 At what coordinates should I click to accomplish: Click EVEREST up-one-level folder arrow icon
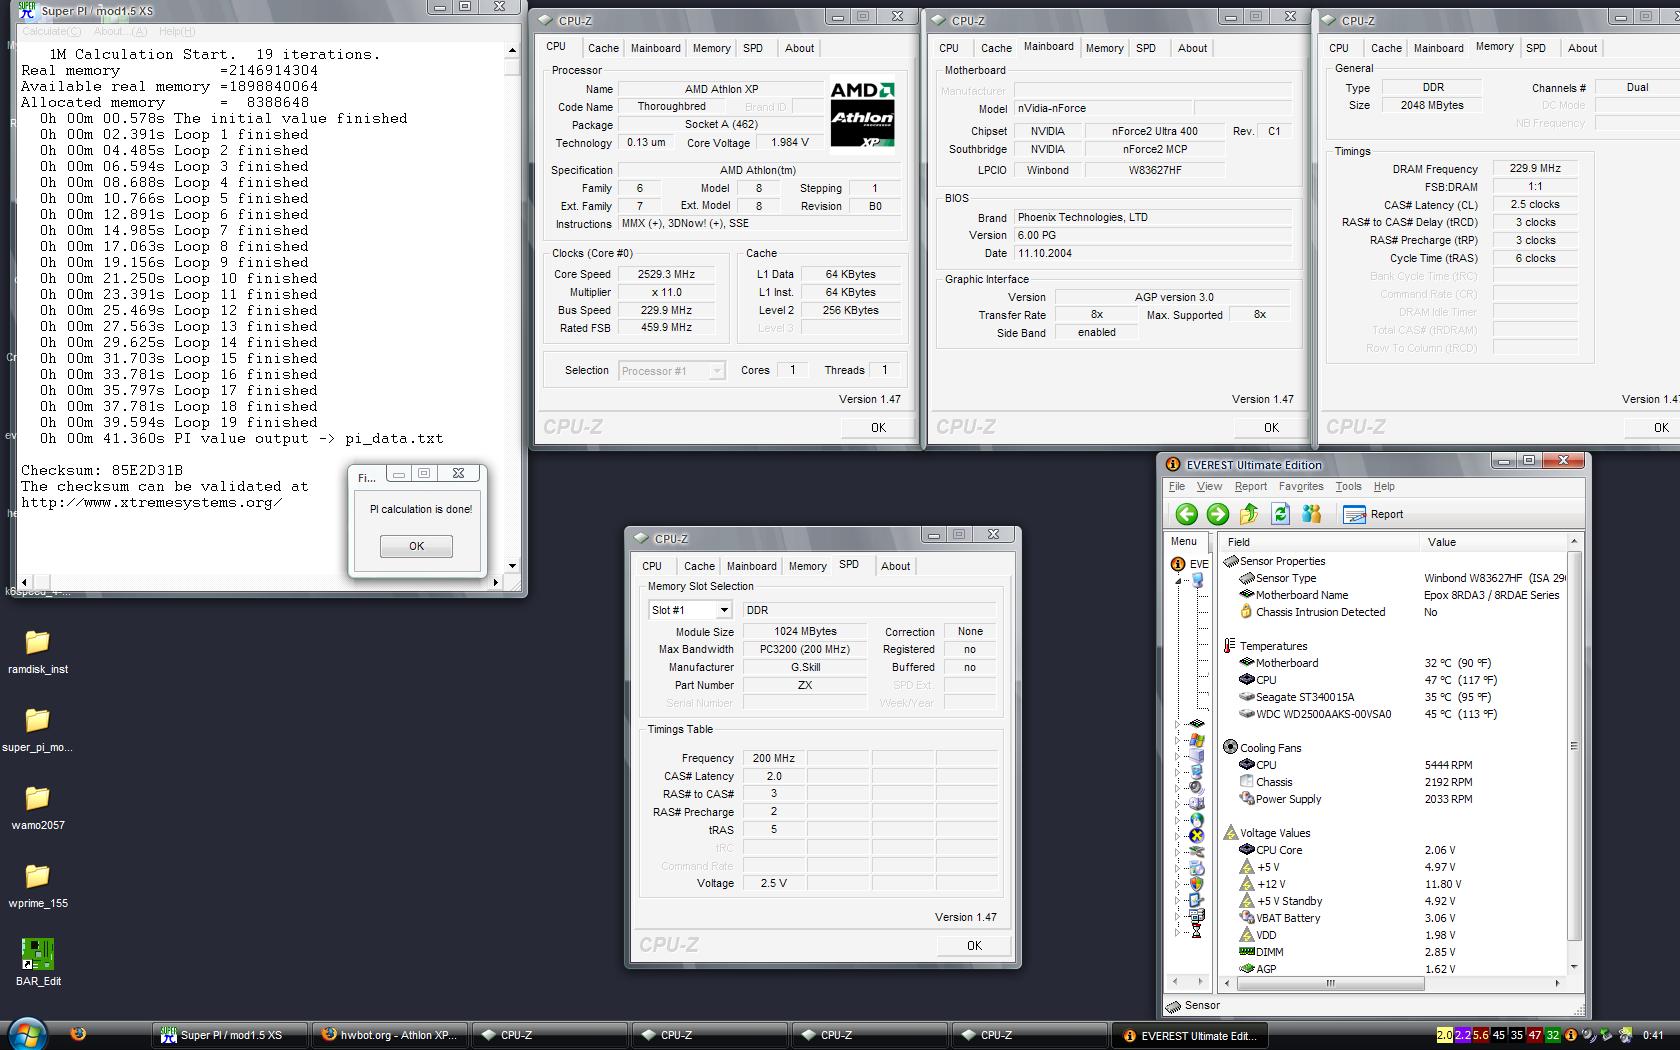tap(1249, 514)
